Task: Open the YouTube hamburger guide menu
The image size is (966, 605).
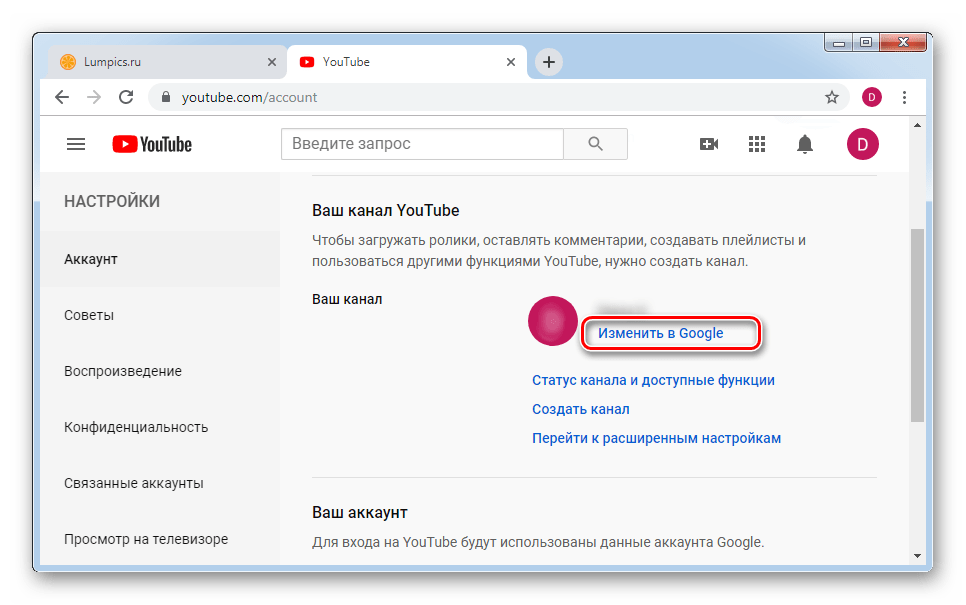Action: click(76, 144)
